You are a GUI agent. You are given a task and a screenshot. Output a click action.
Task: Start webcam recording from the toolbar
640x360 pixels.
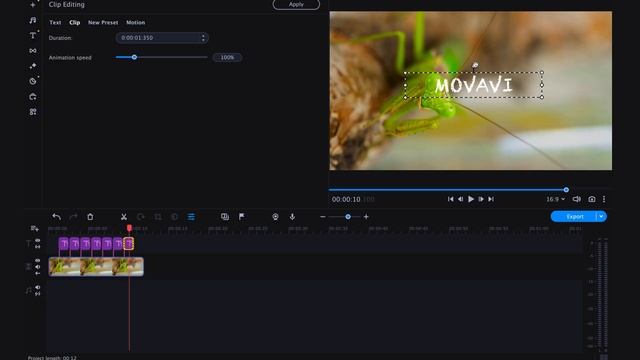tap(276, 217)
